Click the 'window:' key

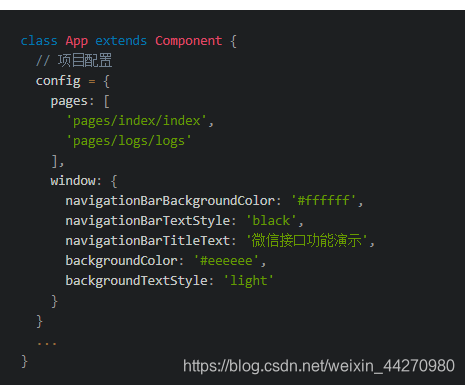pyautogui.click(x=76, y=181)
